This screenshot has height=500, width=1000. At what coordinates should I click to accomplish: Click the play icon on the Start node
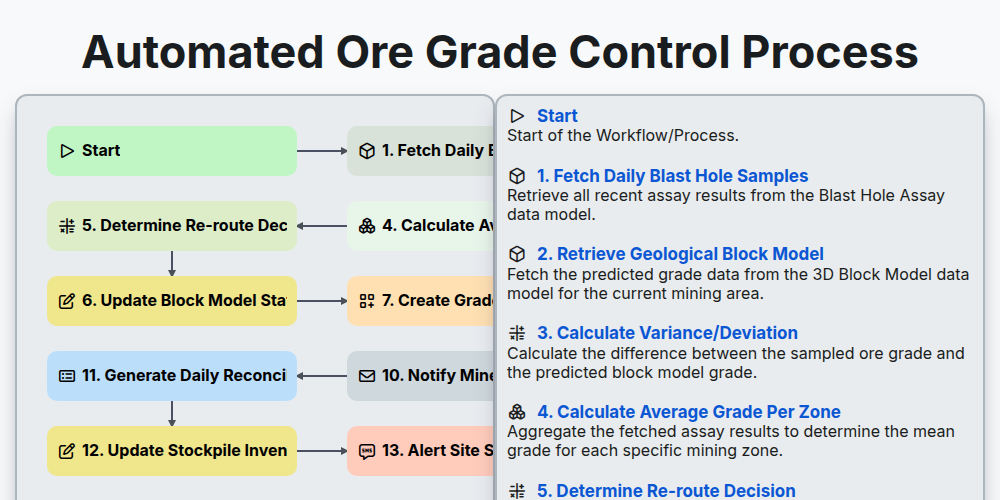67,151
